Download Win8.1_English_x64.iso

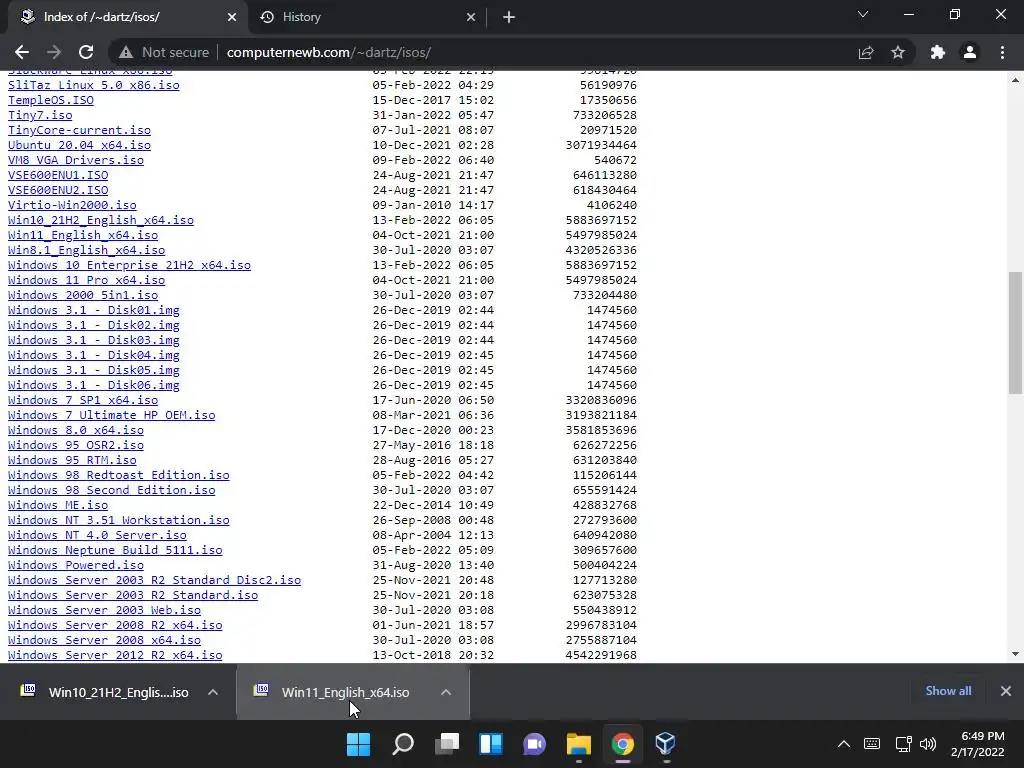[x=86, y=250]
